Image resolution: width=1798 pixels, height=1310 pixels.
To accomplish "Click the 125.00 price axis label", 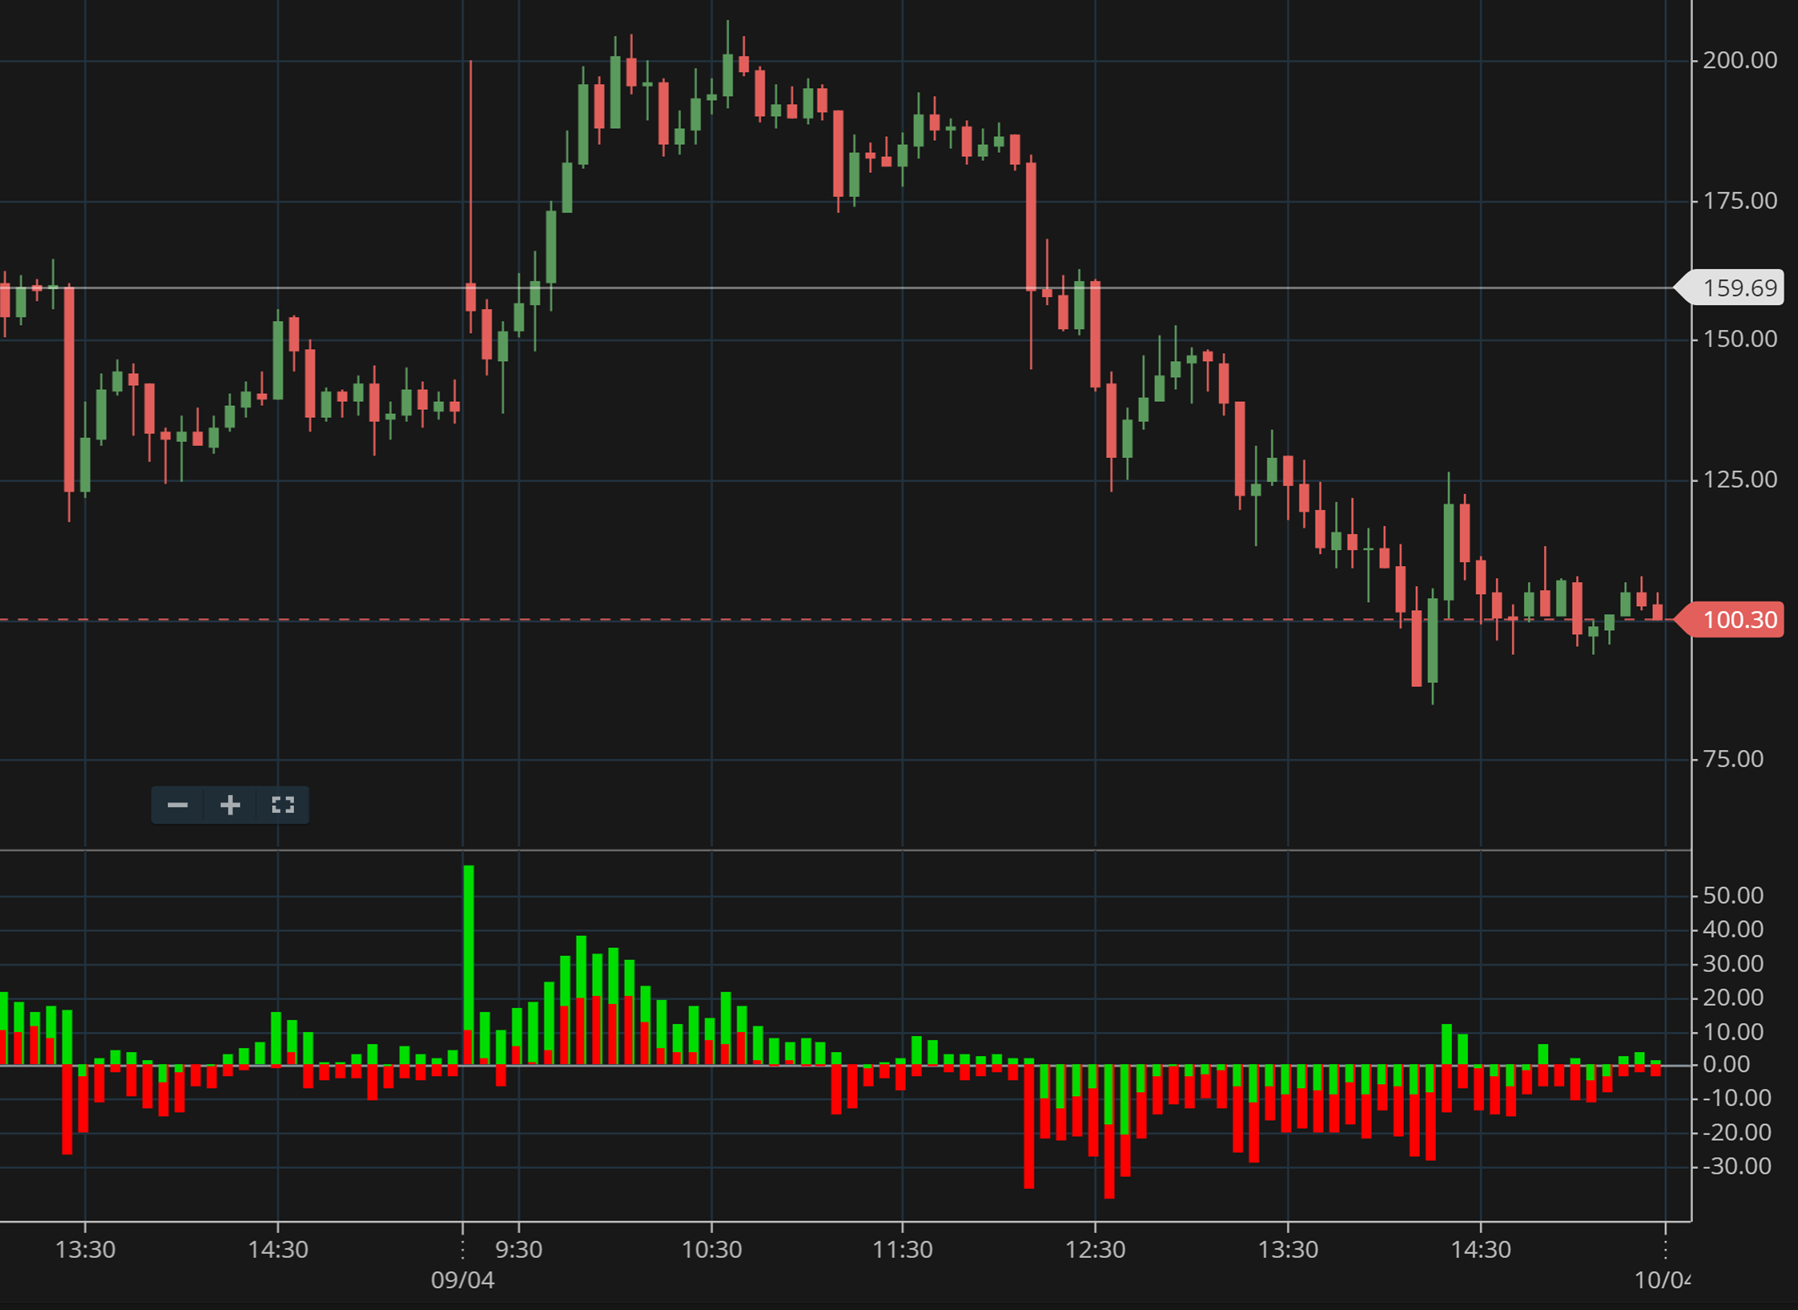I will pos(1740,480).
